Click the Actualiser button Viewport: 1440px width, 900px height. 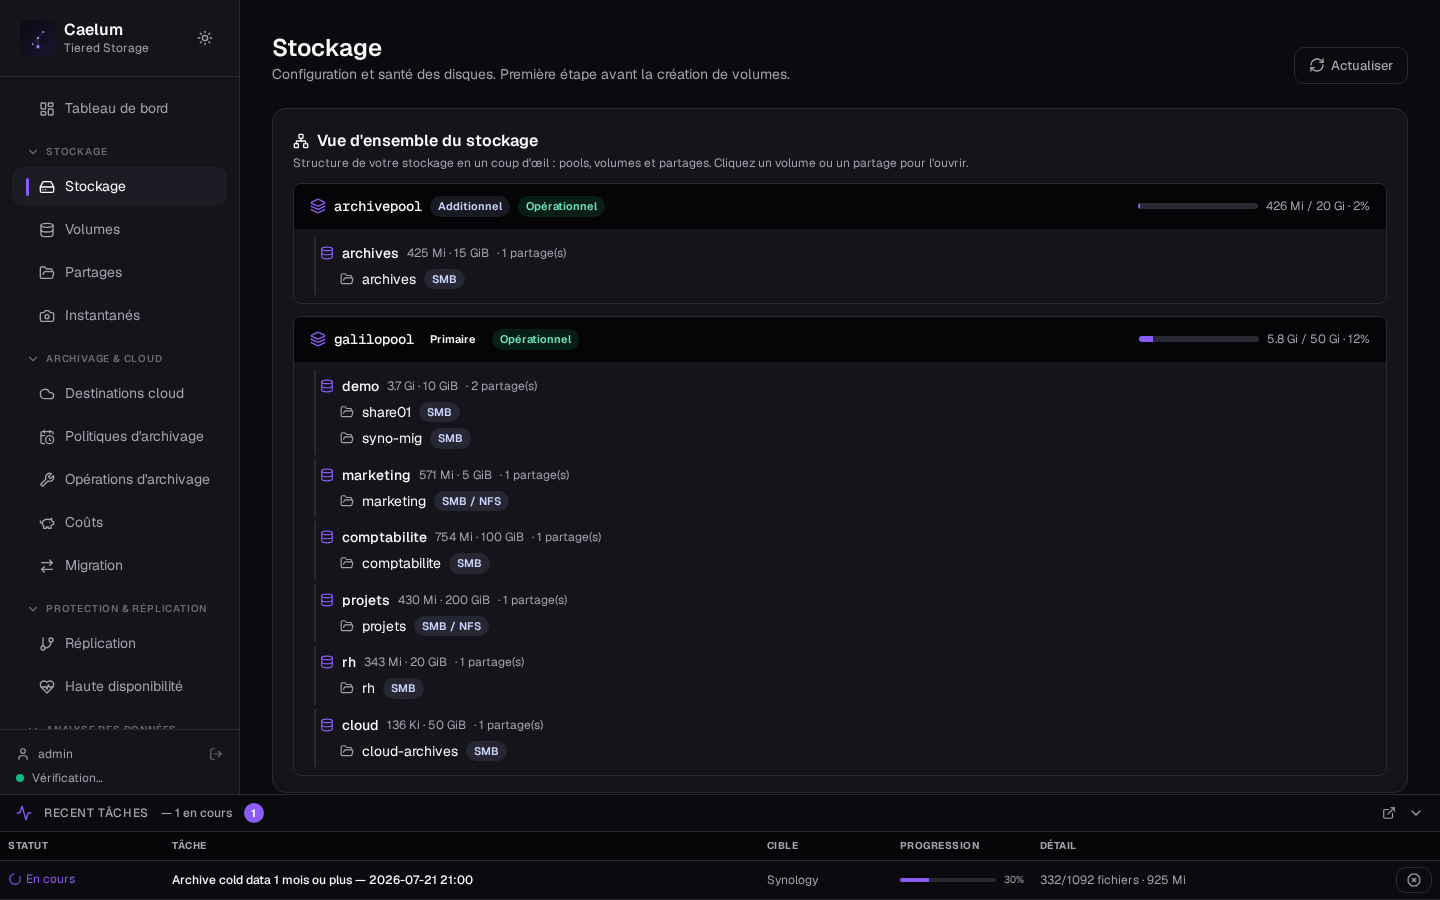pos(1351,65)
